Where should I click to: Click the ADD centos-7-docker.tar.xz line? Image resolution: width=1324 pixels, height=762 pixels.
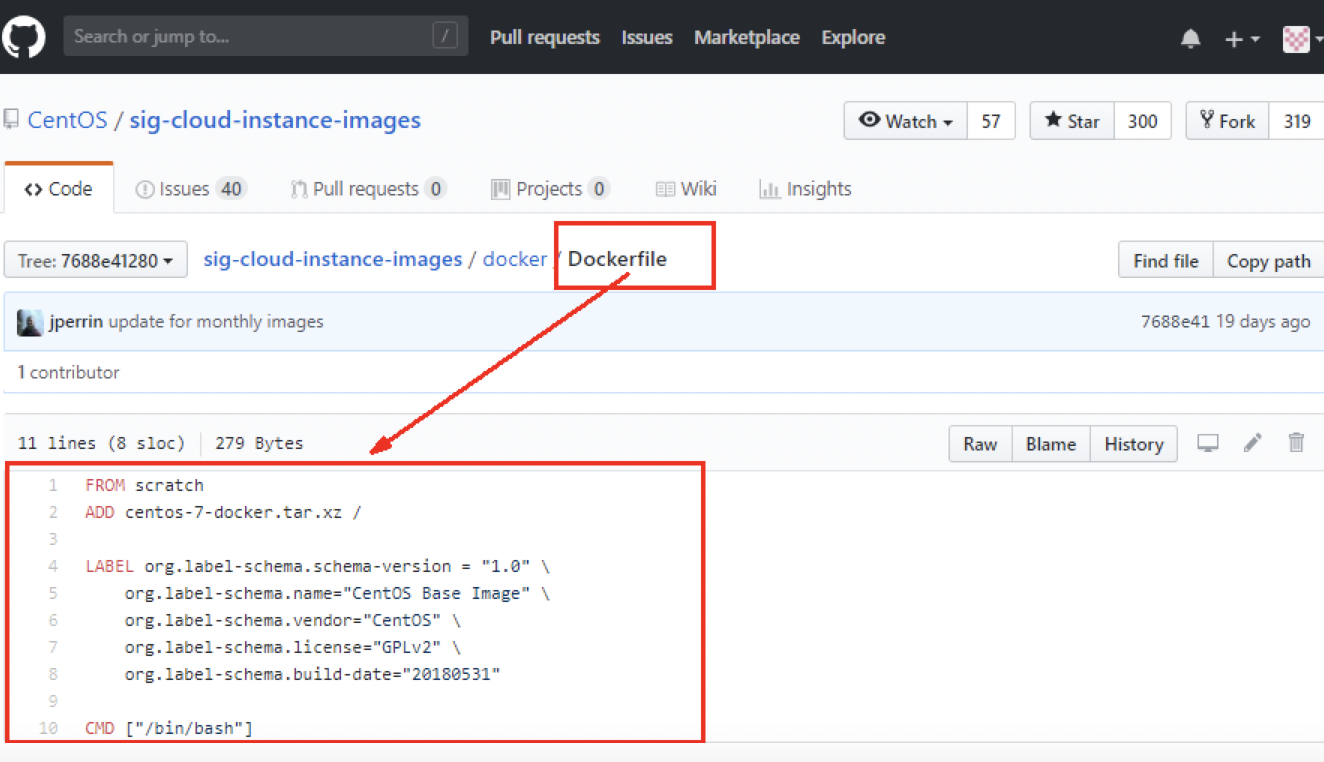coord(223,512)
